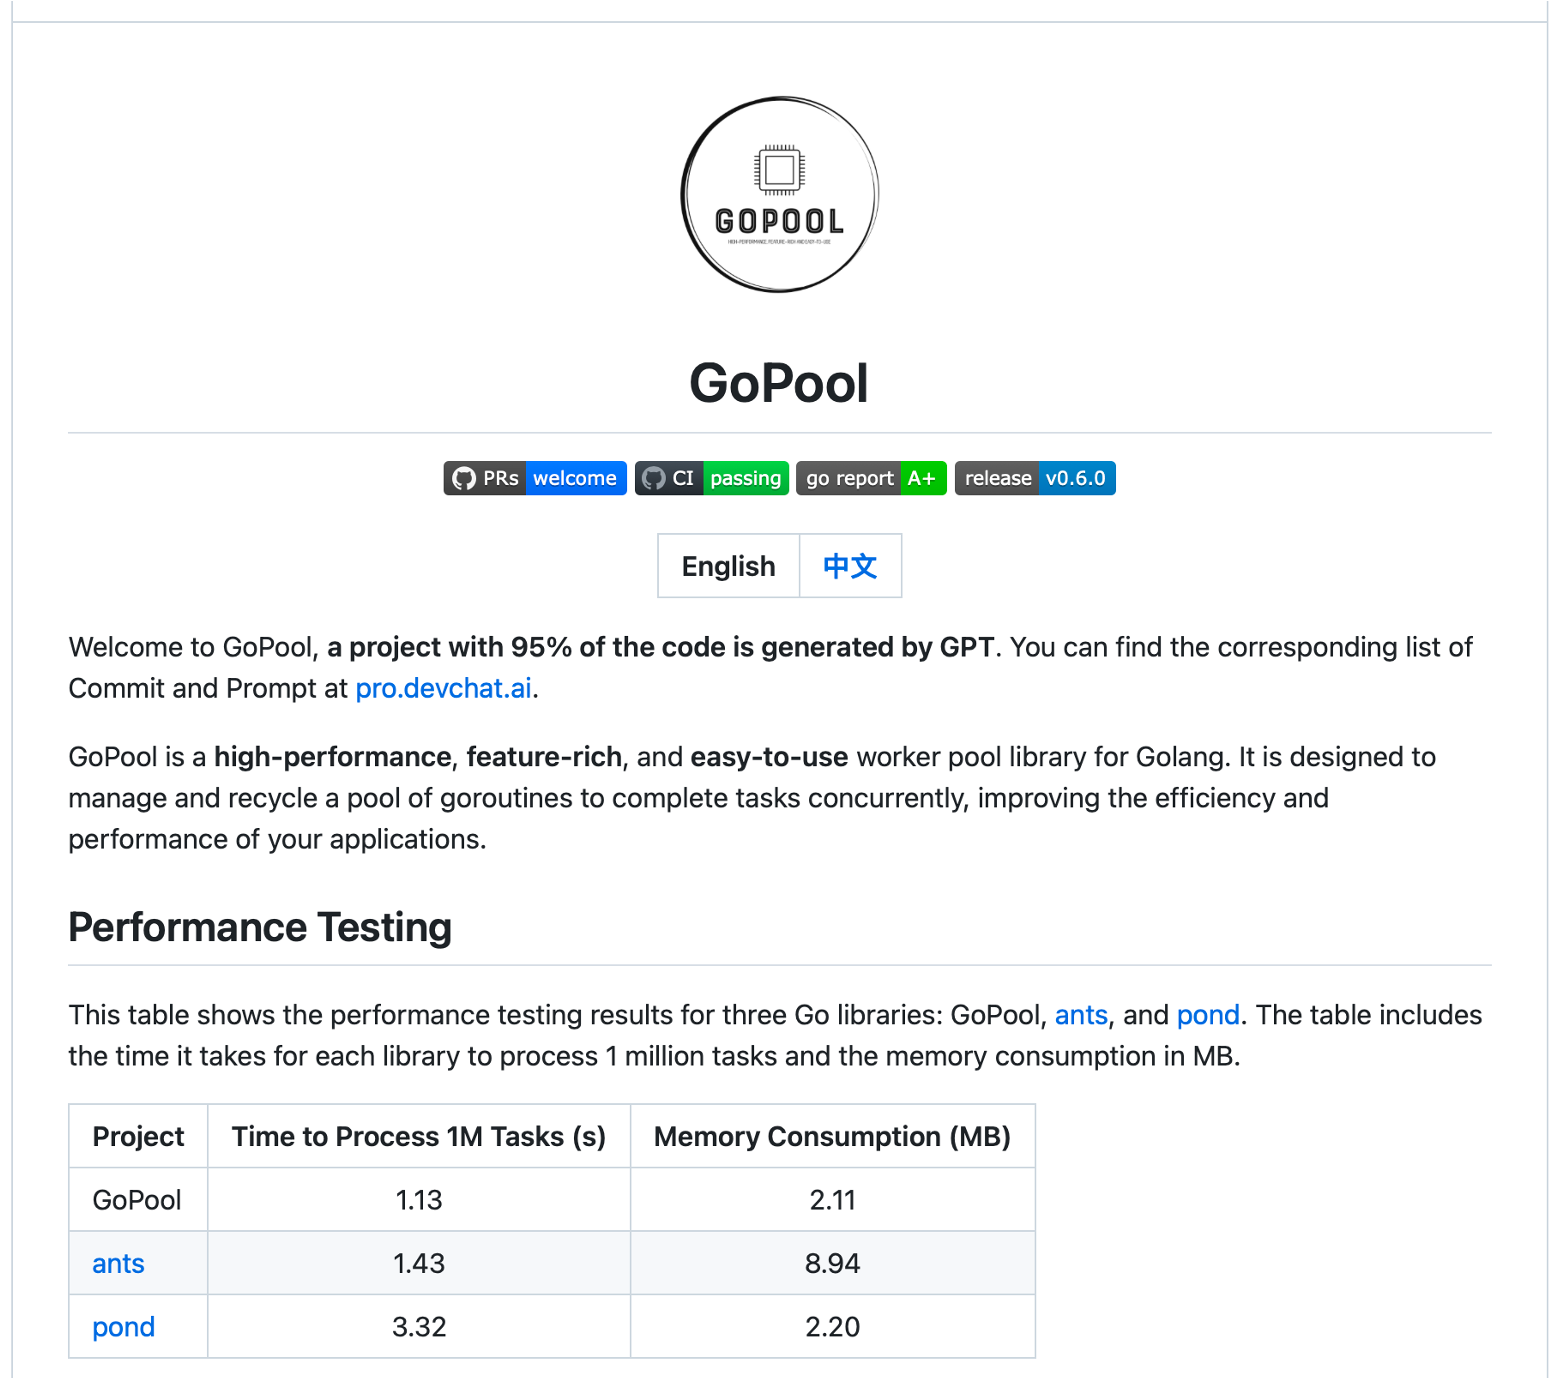Open the PRs welcome badge
Image resolution: width=1558 pixels, height=1378 pixels.
pyautogui.click(x=535, y=478)
